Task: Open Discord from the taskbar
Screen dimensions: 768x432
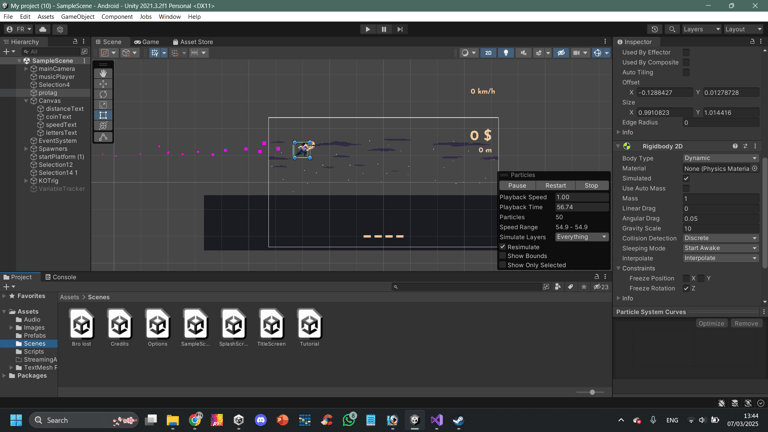Action: pyautogui.click(x=261, y=420)
